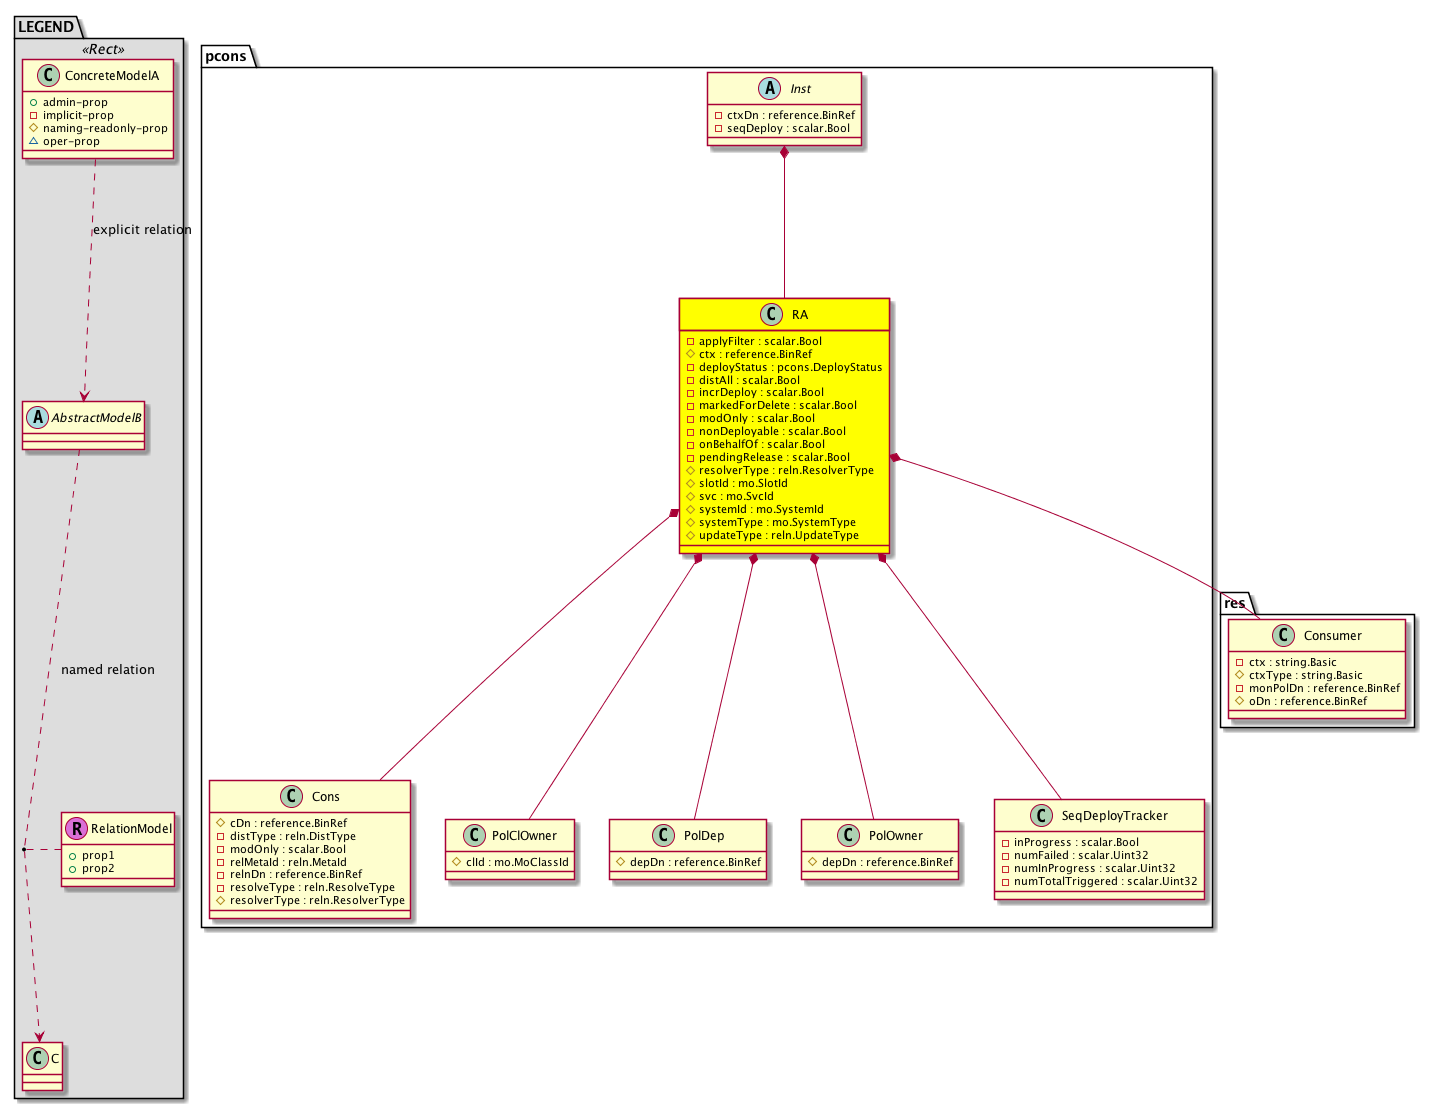This screenshot has height=1109, width=1435.
Task: Click the circled C icon of RA class
Action: point(771,315)
